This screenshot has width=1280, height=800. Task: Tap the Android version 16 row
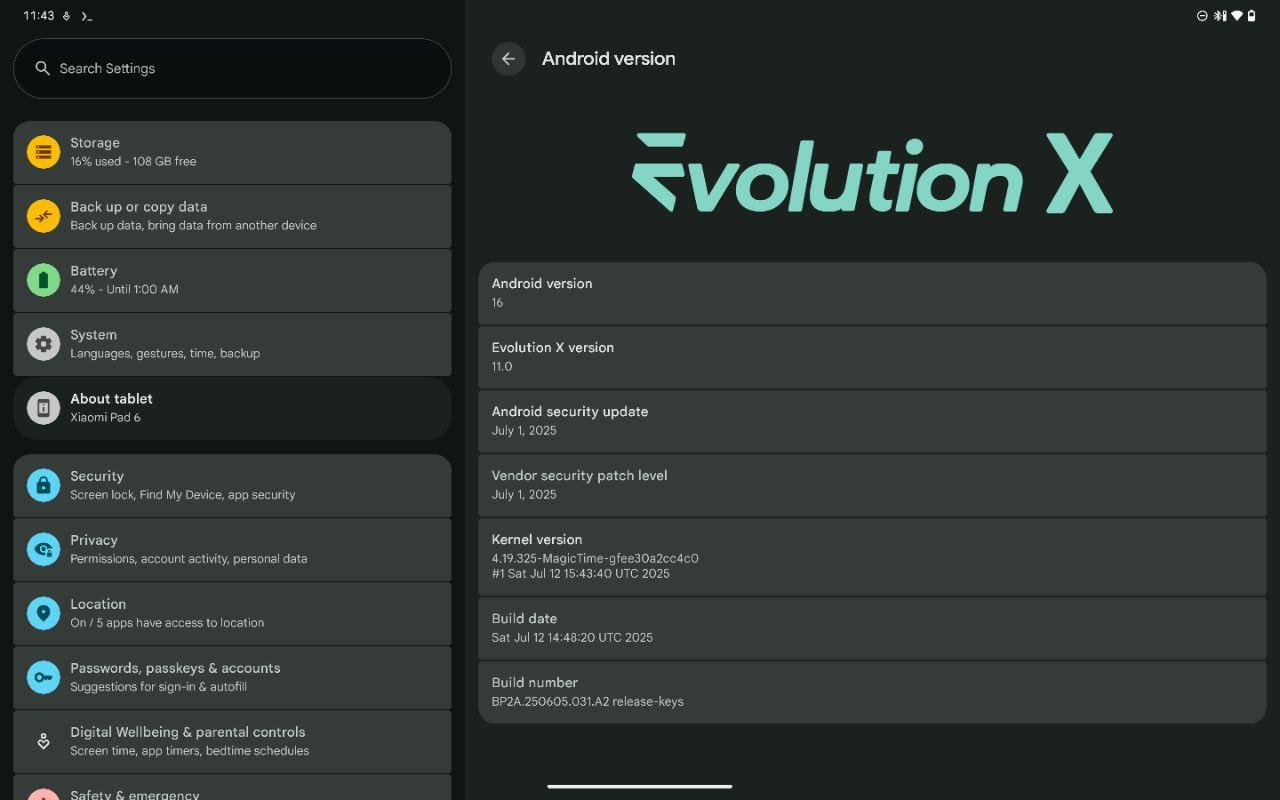(872, 293)
